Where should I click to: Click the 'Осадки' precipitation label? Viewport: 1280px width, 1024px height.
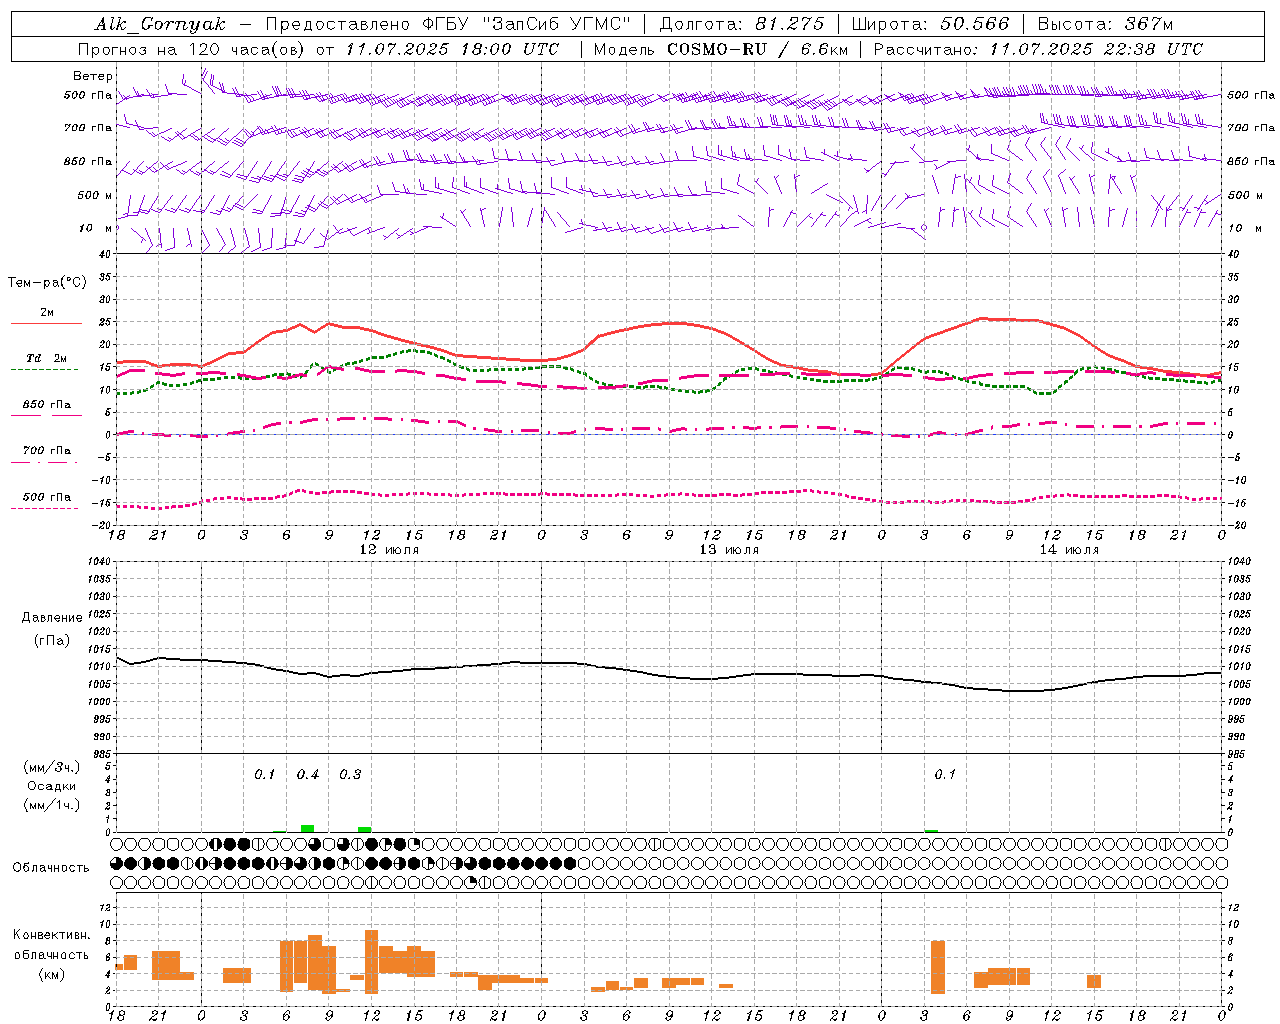[51, 786]
